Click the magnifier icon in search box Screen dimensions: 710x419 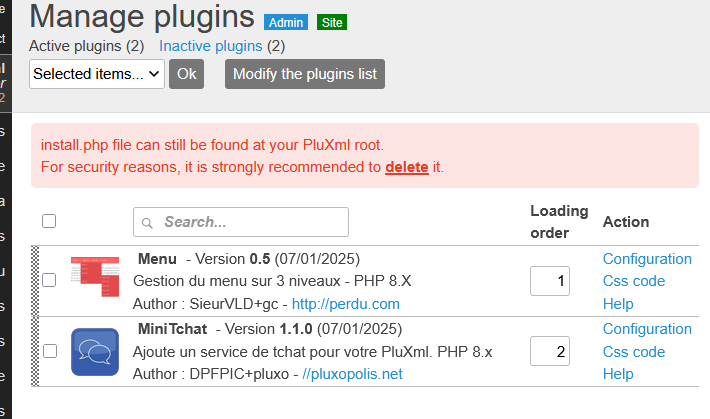[148, 222]
